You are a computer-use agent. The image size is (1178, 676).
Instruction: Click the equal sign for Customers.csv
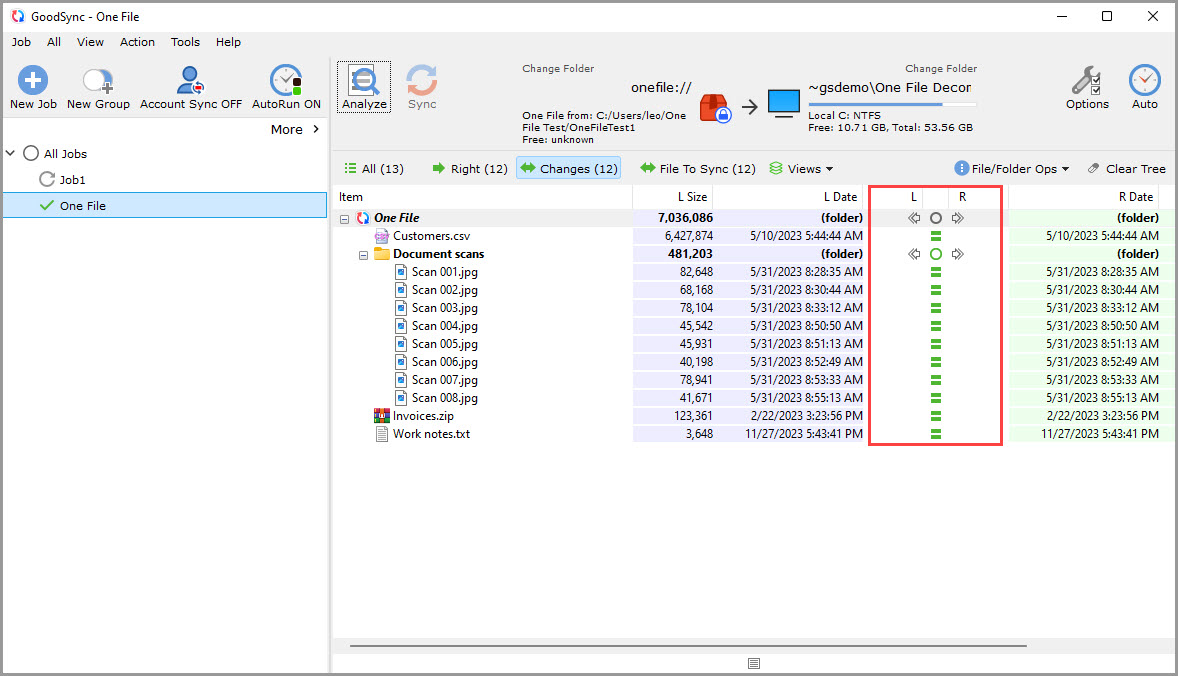[x=935, y=236]
